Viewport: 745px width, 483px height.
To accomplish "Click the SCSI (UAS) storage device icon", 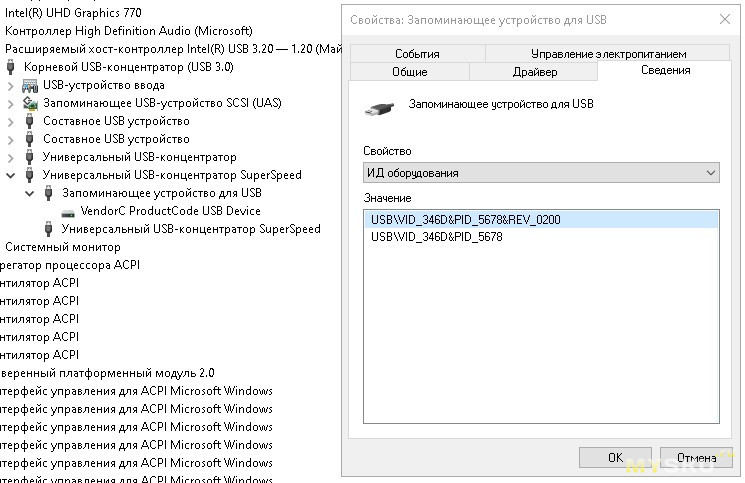I will coord(29,103).
